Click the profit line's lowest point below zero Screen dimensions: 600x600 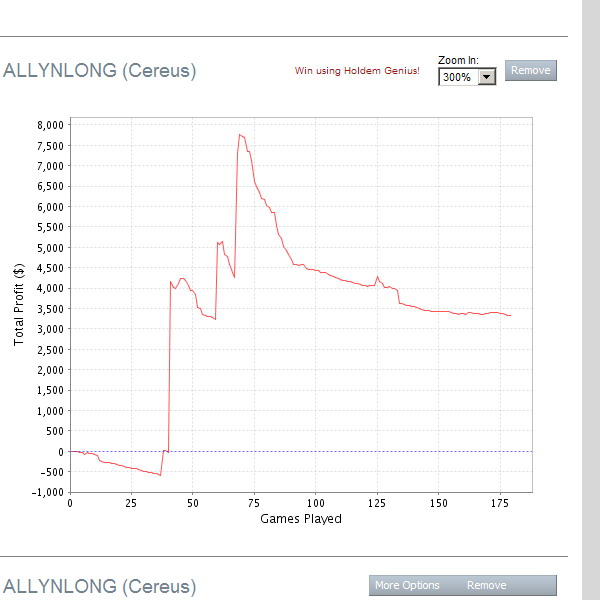[x=160, y=474]
